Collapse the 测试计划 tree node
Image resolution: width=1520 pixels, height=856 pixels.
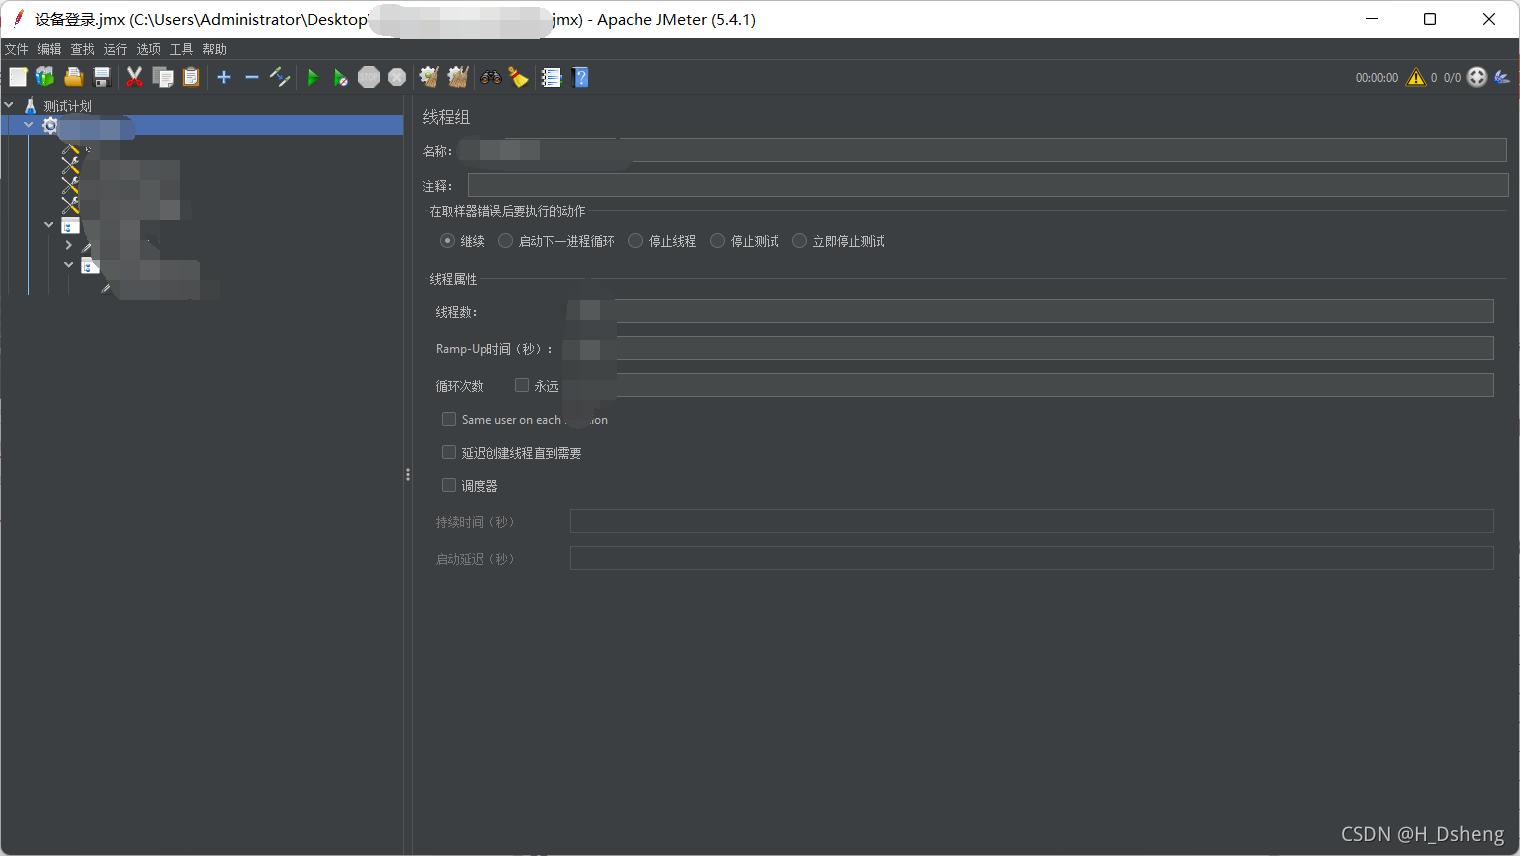[x=9, y=105]
